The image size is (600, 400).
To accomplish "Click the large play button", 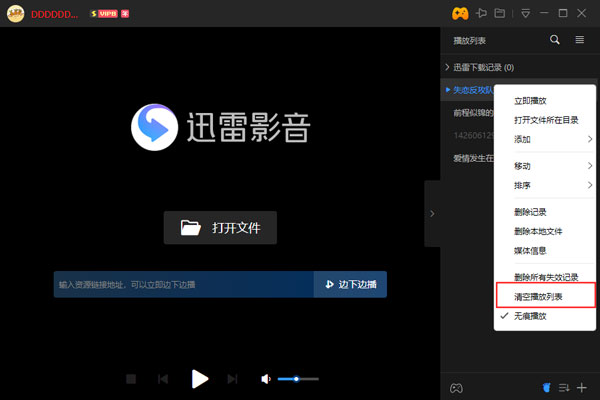I will tap(199, 379).
